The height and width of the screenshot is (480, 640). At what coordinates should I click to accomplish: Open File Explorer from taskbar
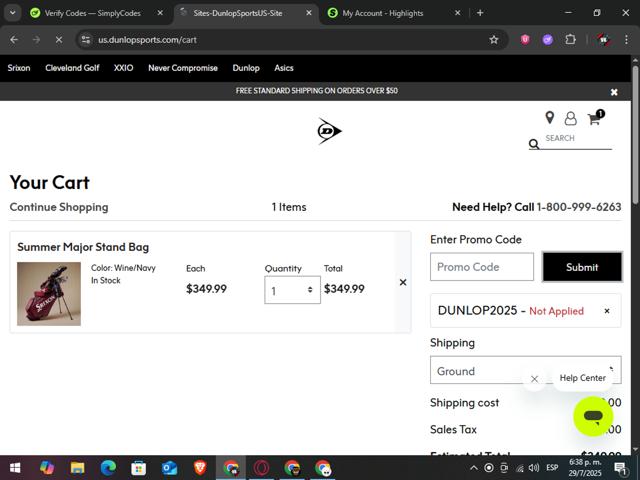77,468
